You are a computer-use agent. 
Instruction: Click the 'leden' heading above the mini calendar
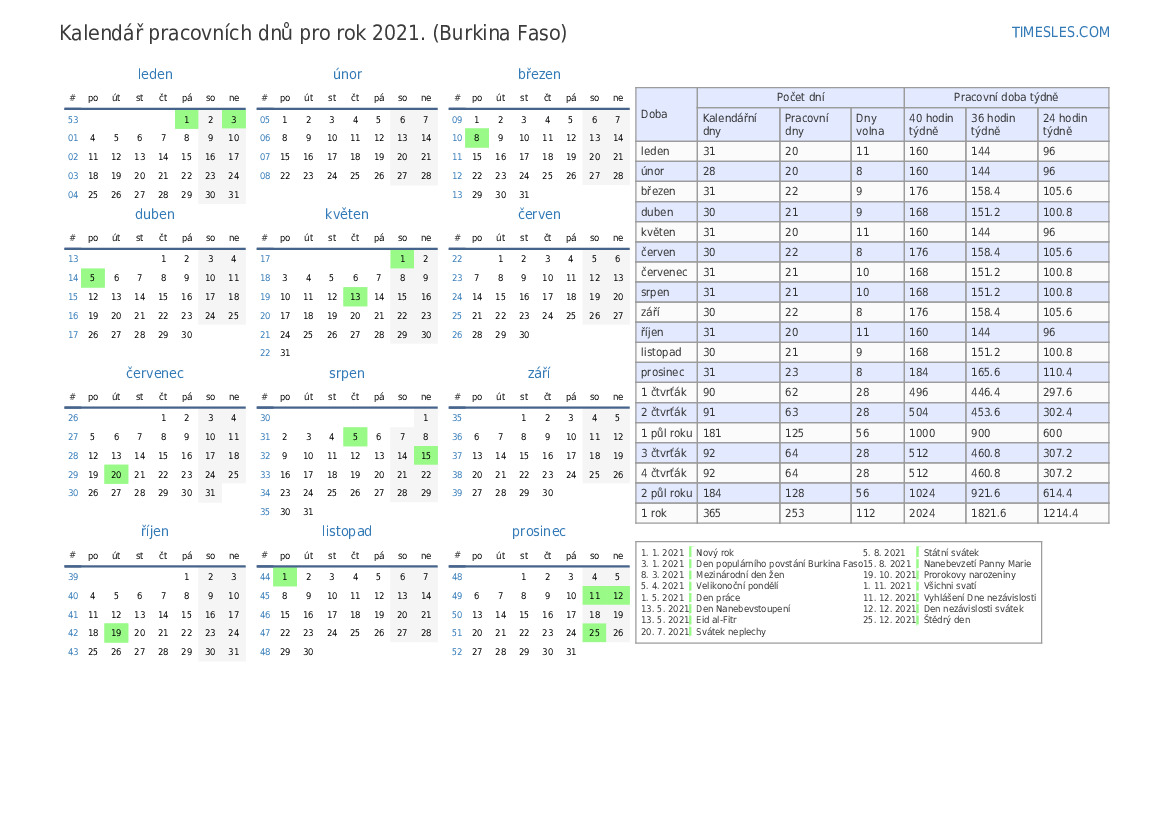(x=155, y=74)
